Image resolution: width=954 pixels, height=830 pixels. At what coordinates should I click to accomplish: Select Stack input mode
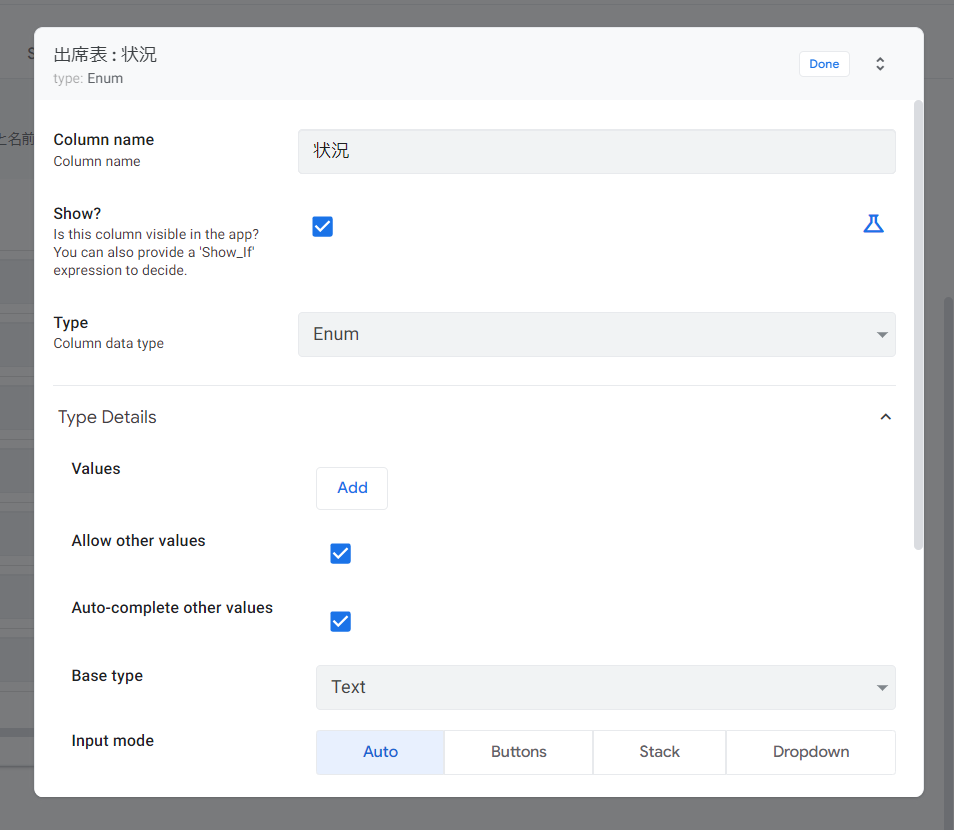[659, 752]
